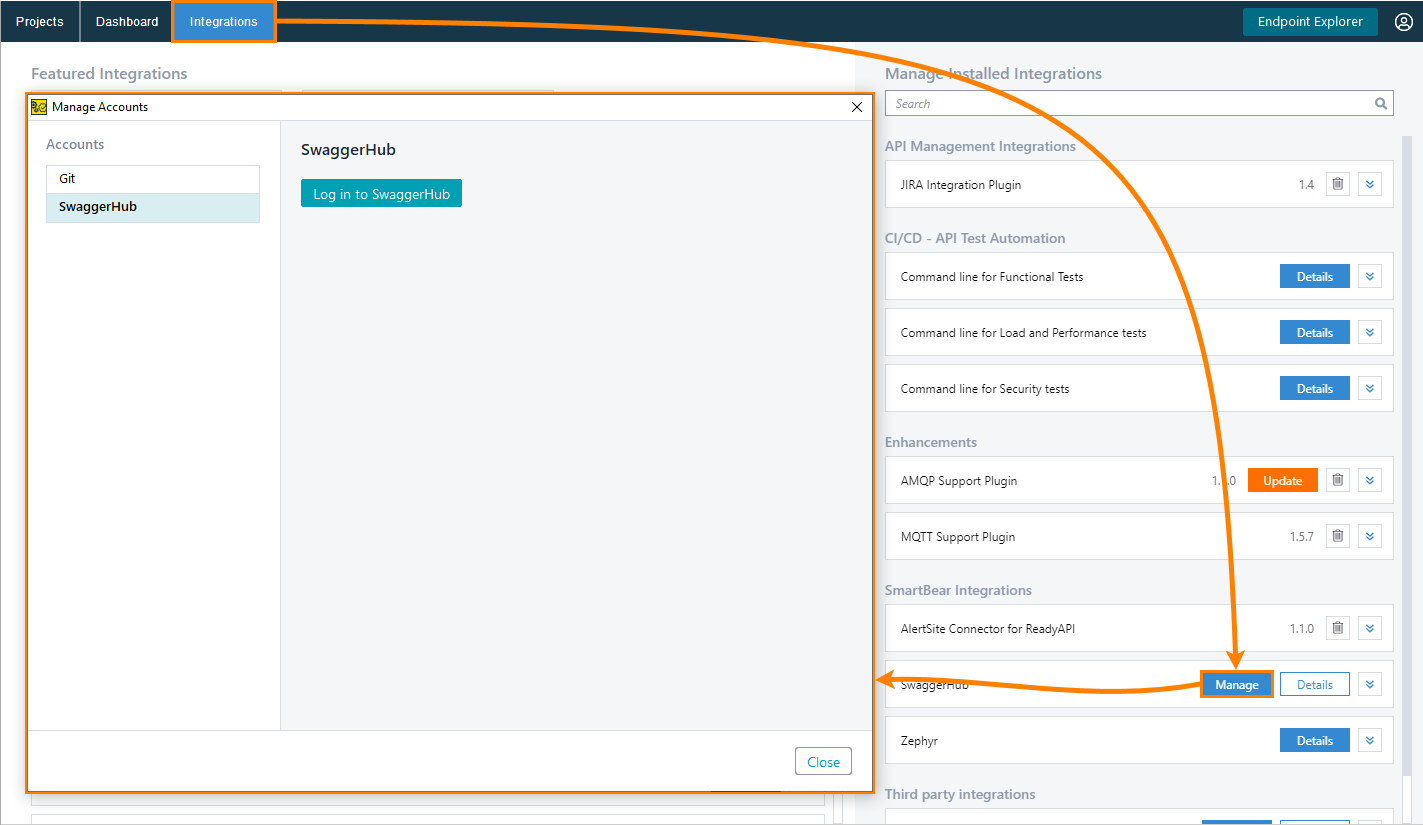Expand the AMQP Support Plugin details chevron

1370,481
